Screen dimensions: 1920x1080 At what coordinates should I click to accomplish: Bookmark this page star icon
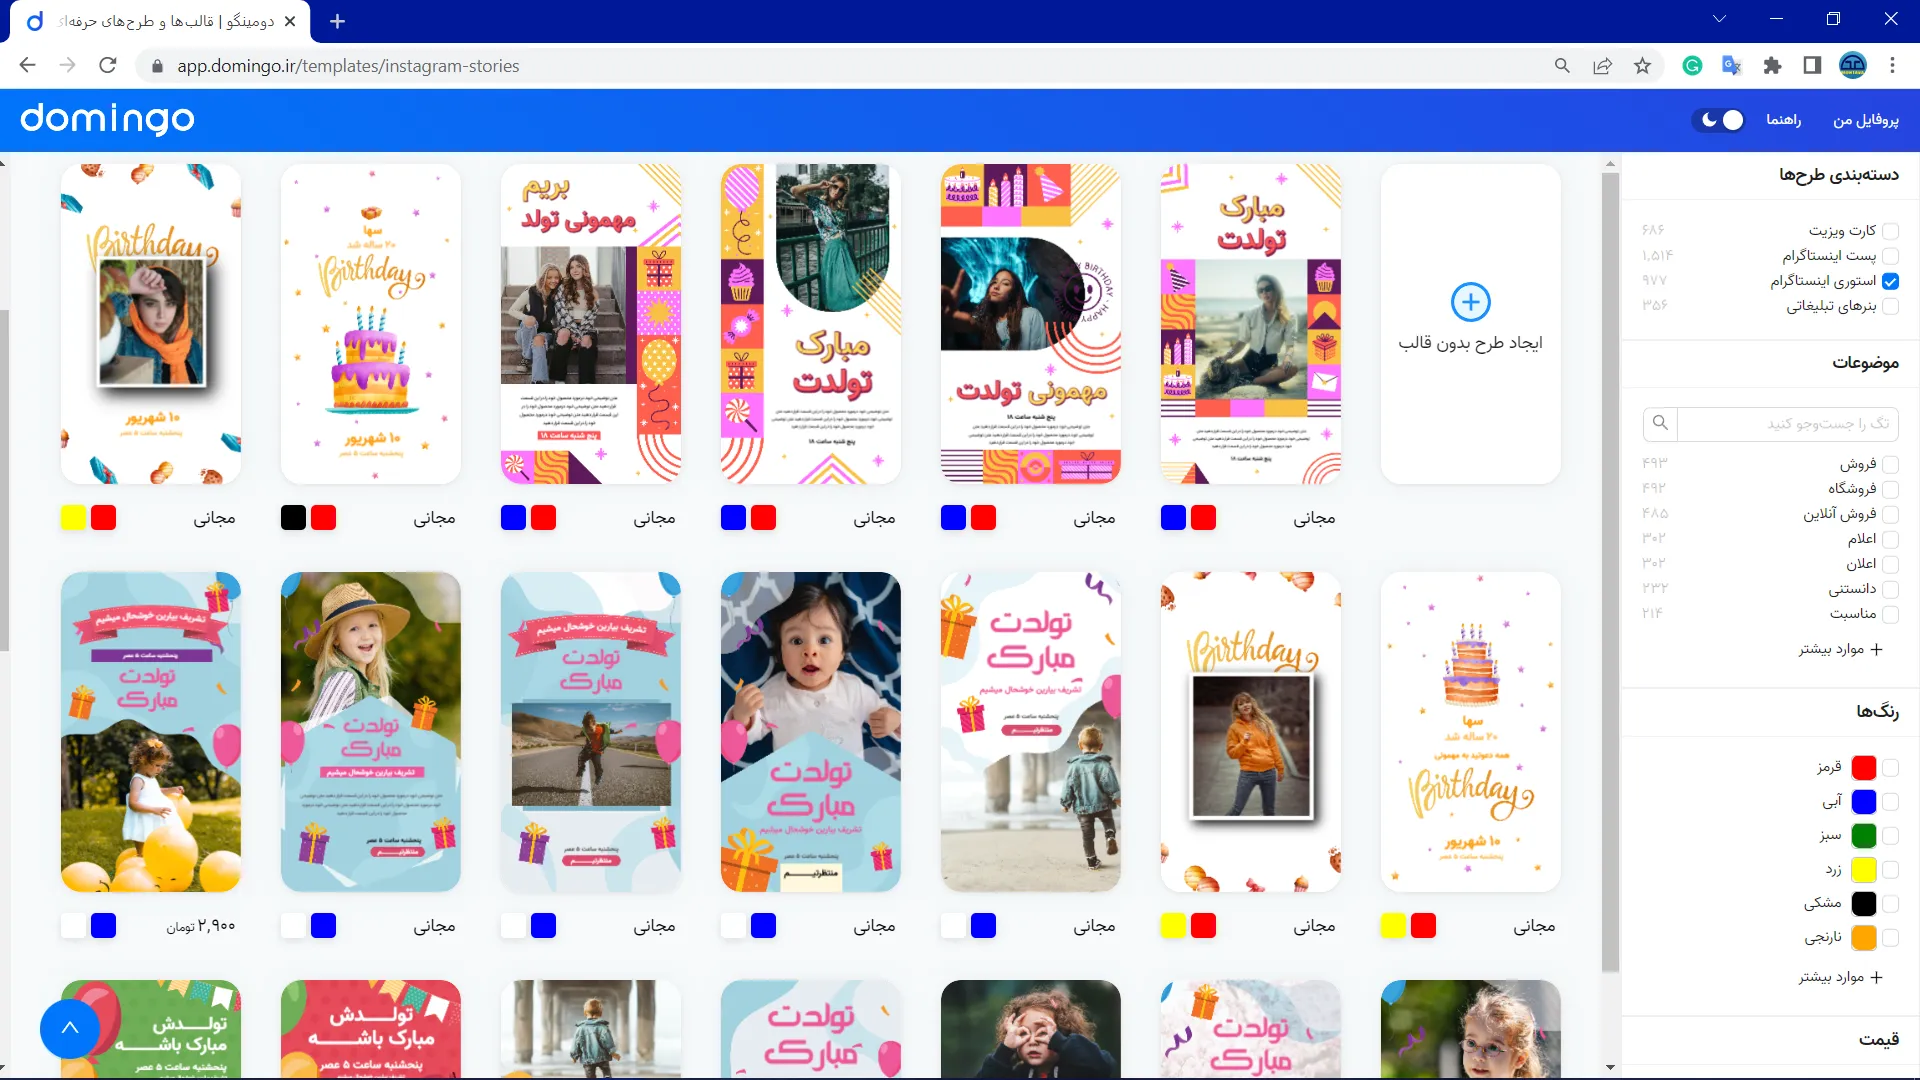(1642, 66)
